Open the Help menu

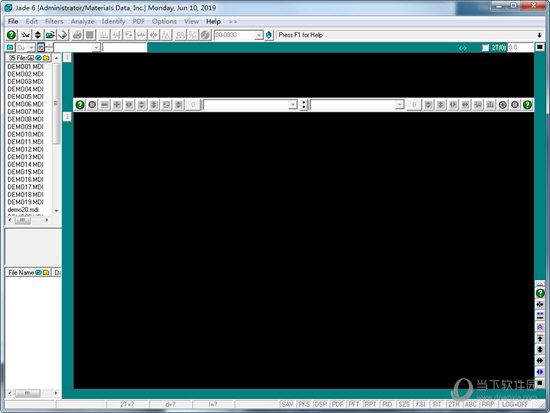click(213, 21)
